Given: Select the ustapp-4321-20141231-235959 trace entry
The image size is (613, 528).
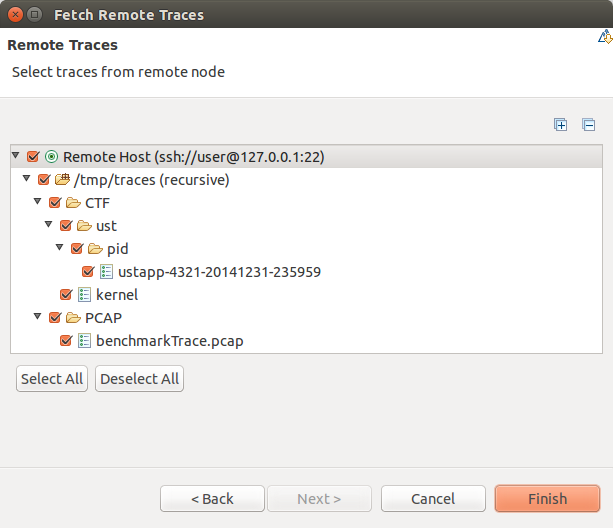Looking at the screenshot, I should coord(219,272).
